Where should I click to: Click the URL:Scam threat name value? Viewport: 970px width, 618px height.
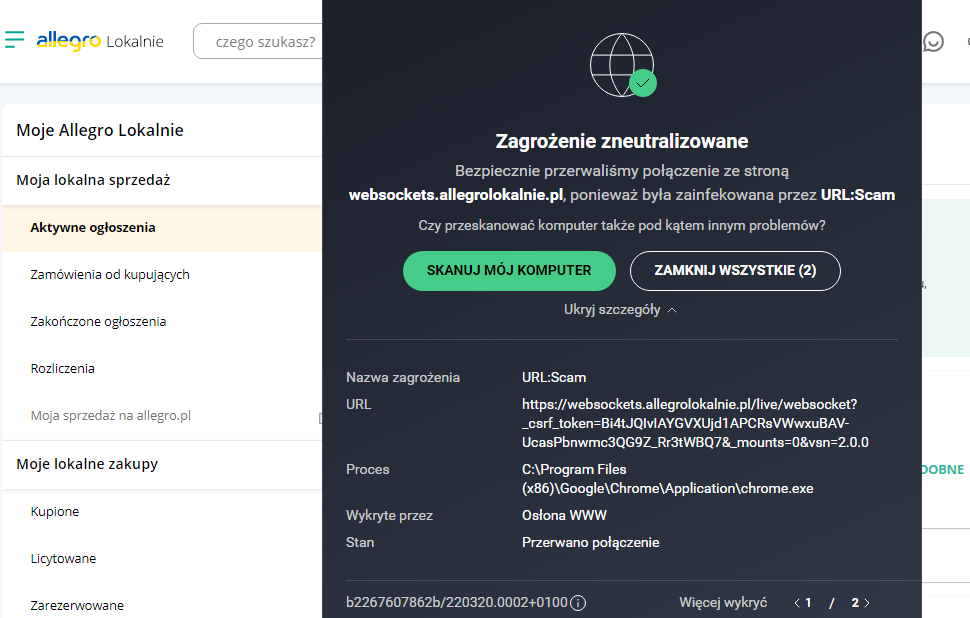554,377
